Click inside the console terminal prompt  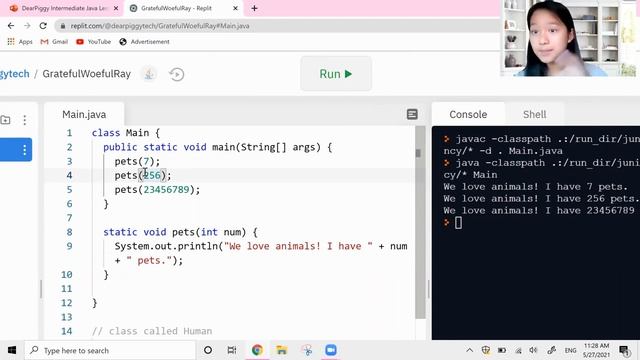coord(458,223)
